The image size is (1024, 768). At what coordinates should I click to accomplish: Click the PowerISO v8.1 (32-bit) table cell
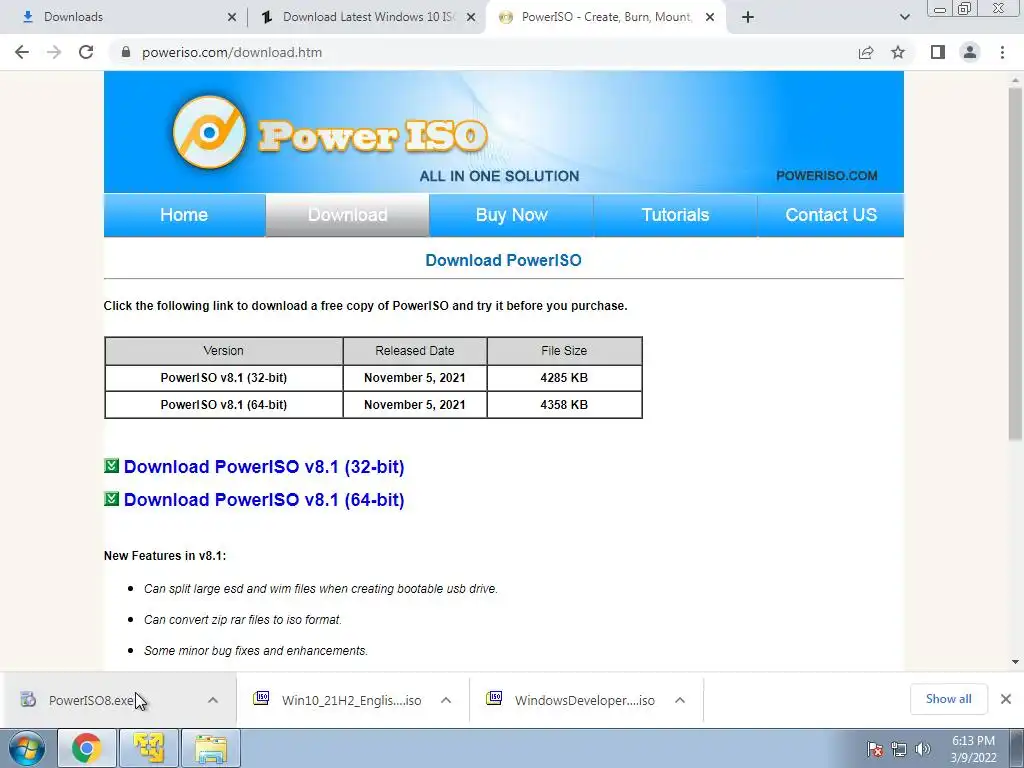[223, 377]
